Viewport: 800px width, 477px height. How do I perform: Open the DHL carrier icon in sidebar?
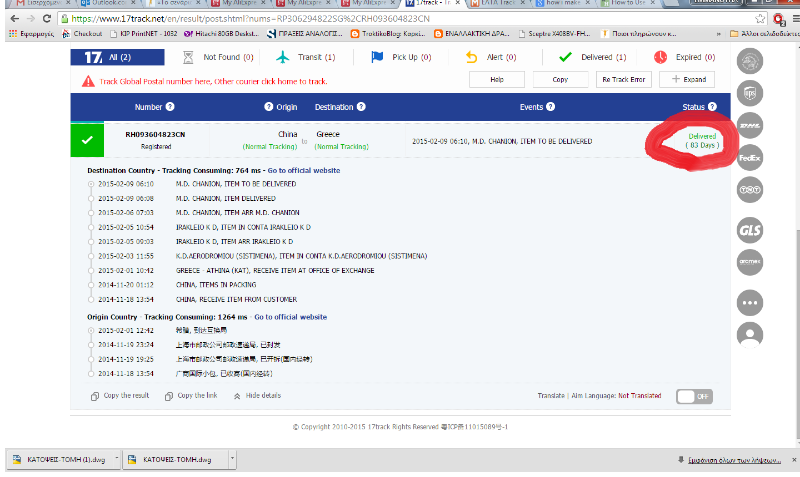[x=749, y=125]
